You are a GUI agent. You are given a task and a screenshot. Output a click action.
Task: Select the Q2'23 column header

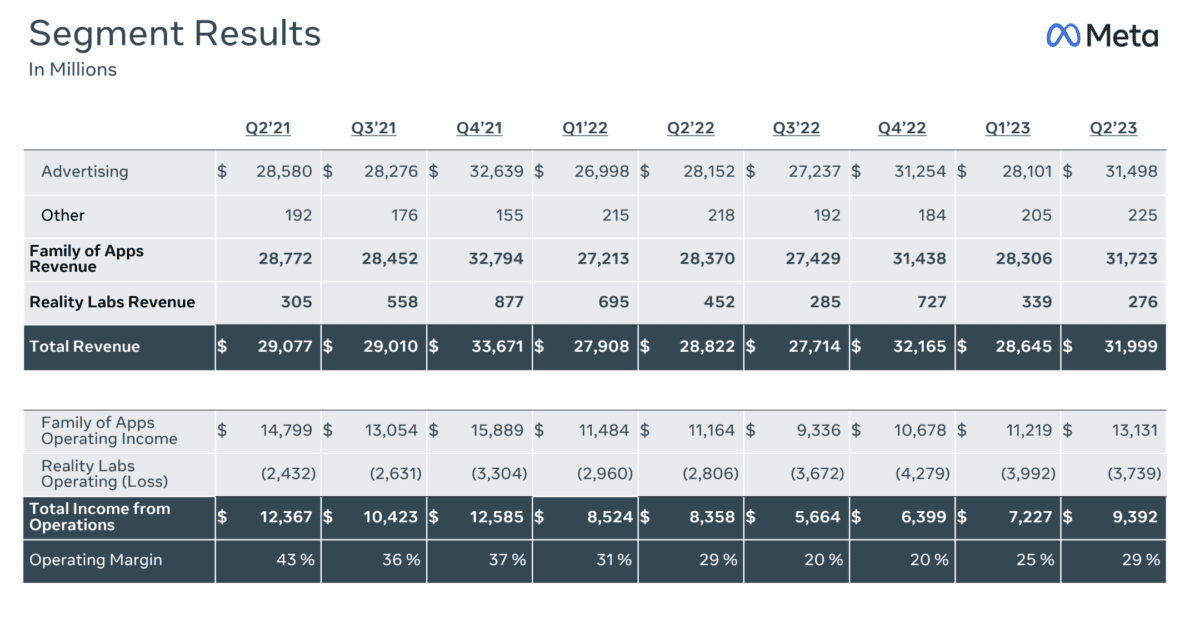1113,128
